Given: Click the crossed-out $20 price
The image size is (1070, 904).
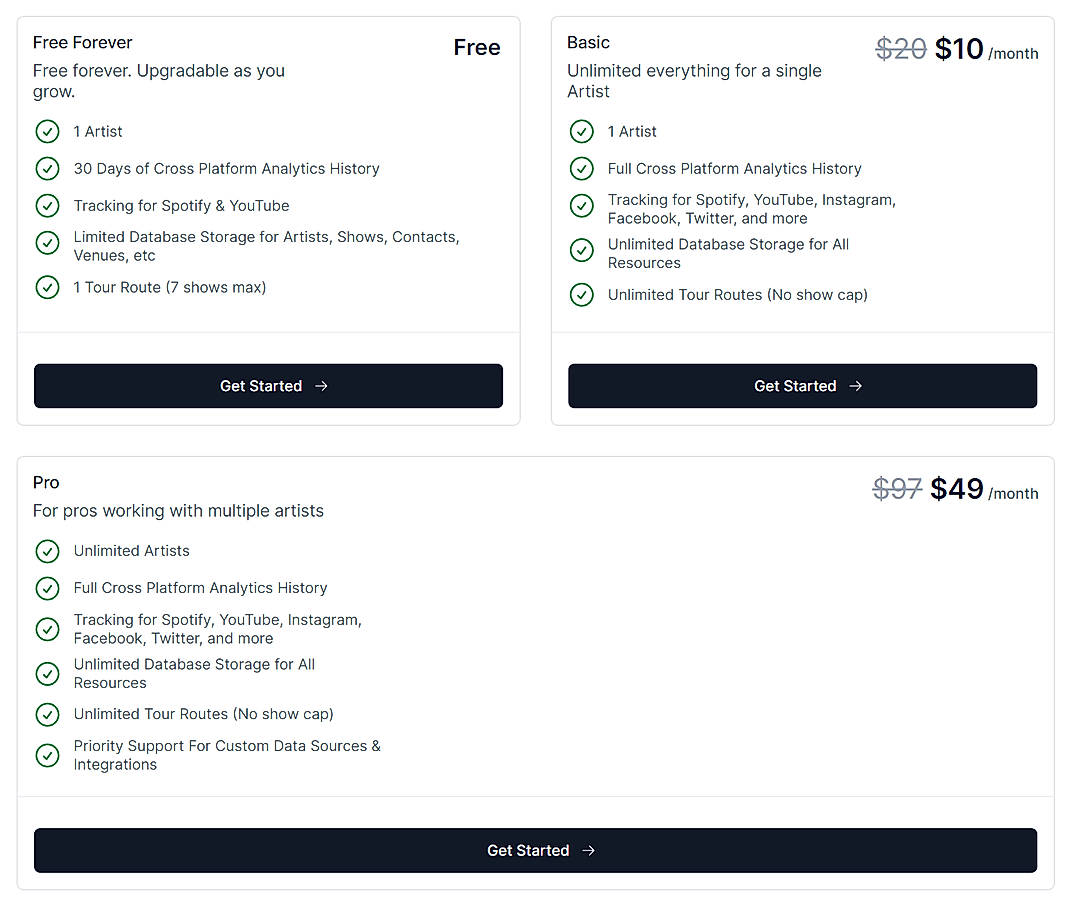Looking at the screenshot, I should pos(901,48).
